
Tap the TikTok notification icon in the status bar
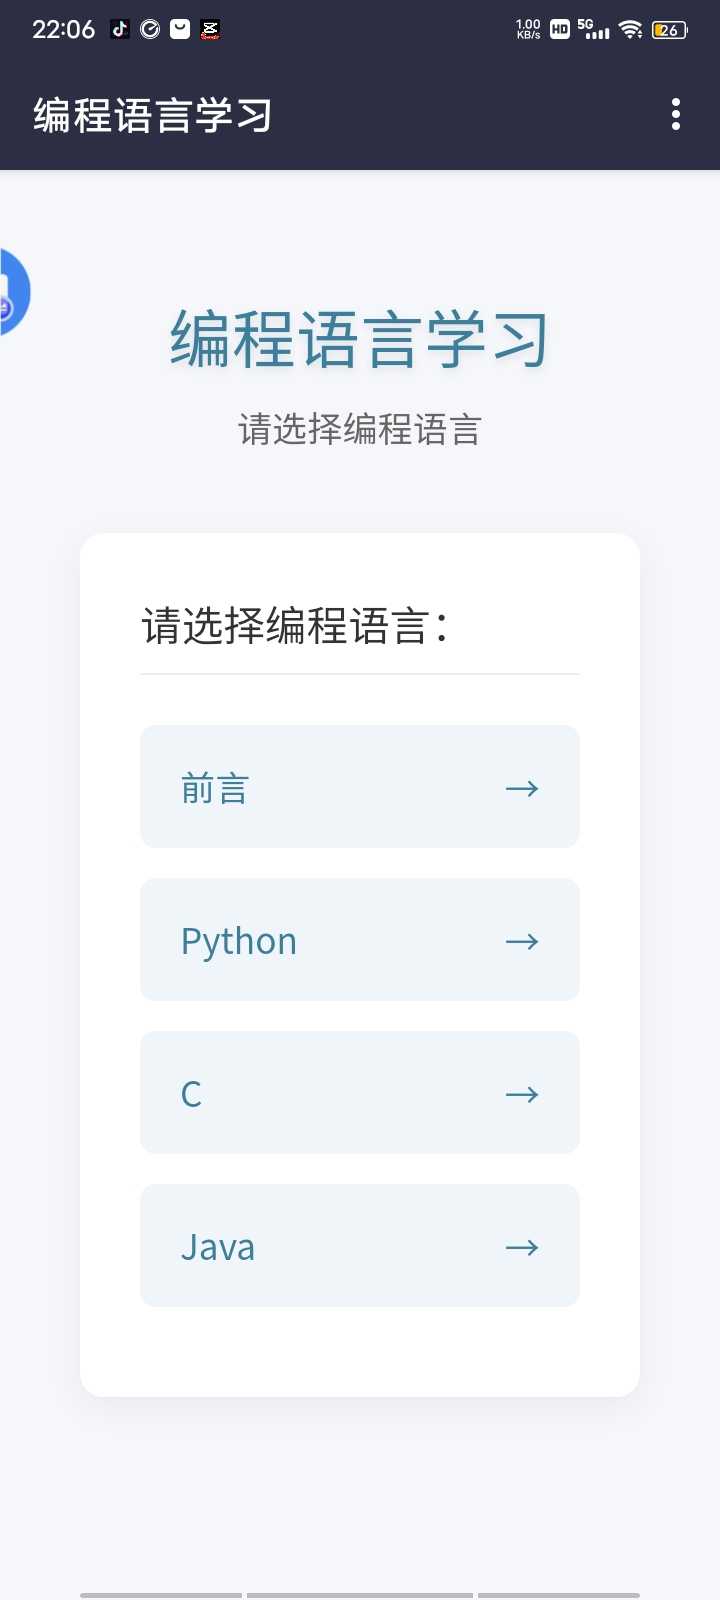pos(120,29)
